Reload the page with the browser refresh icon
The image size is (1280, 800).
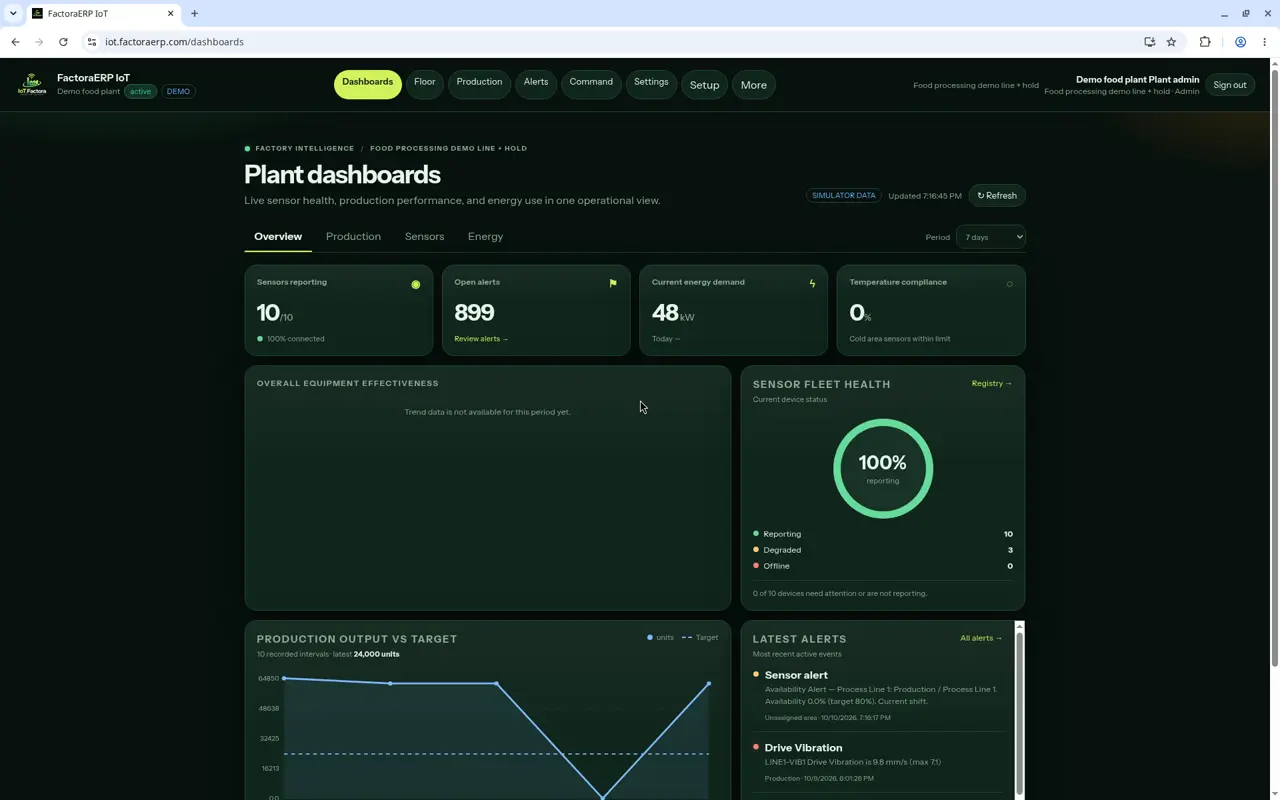click(63, 42)
